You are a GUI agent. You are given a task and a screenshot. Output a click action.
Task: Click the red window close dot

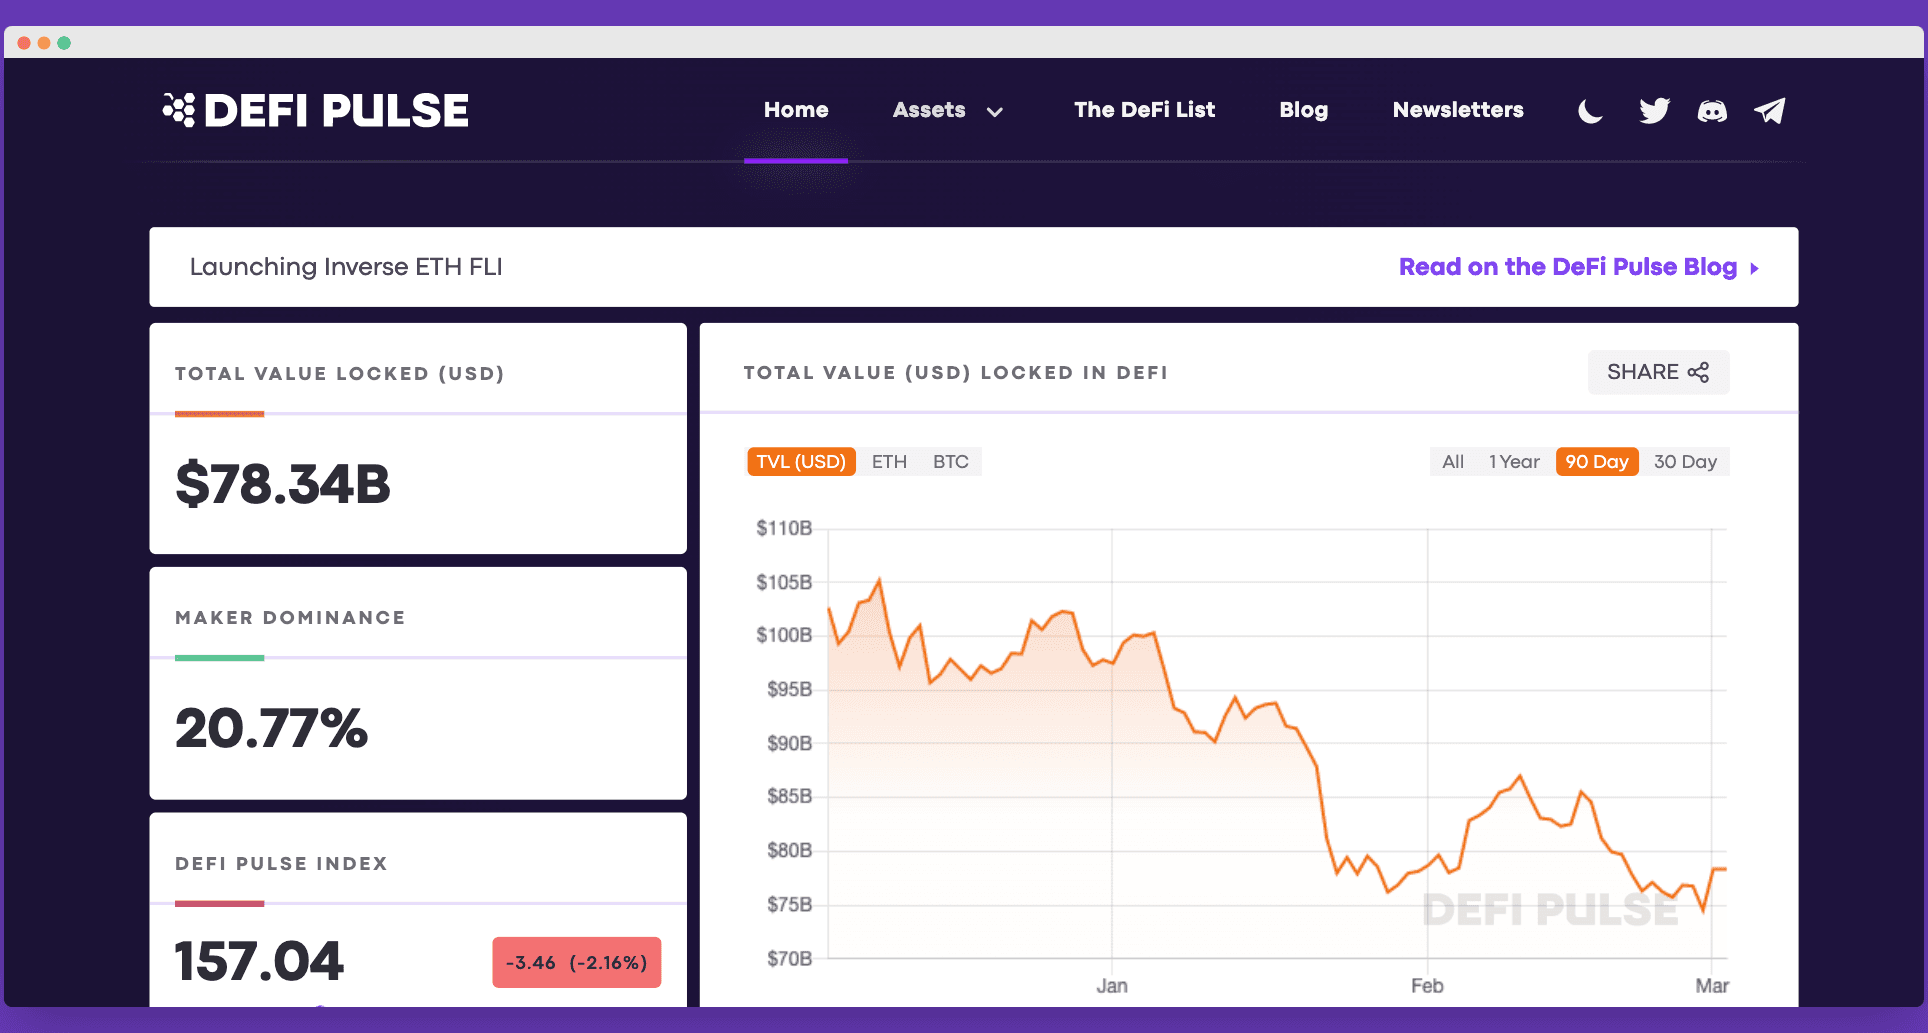(x=24, y=43)
